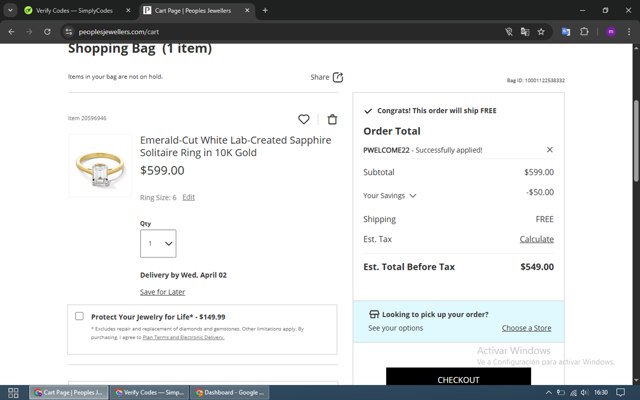This screenshot has width=640, height=400.
Task: Switch to Verify Codes taskbar window
Action: click(150, 393)
